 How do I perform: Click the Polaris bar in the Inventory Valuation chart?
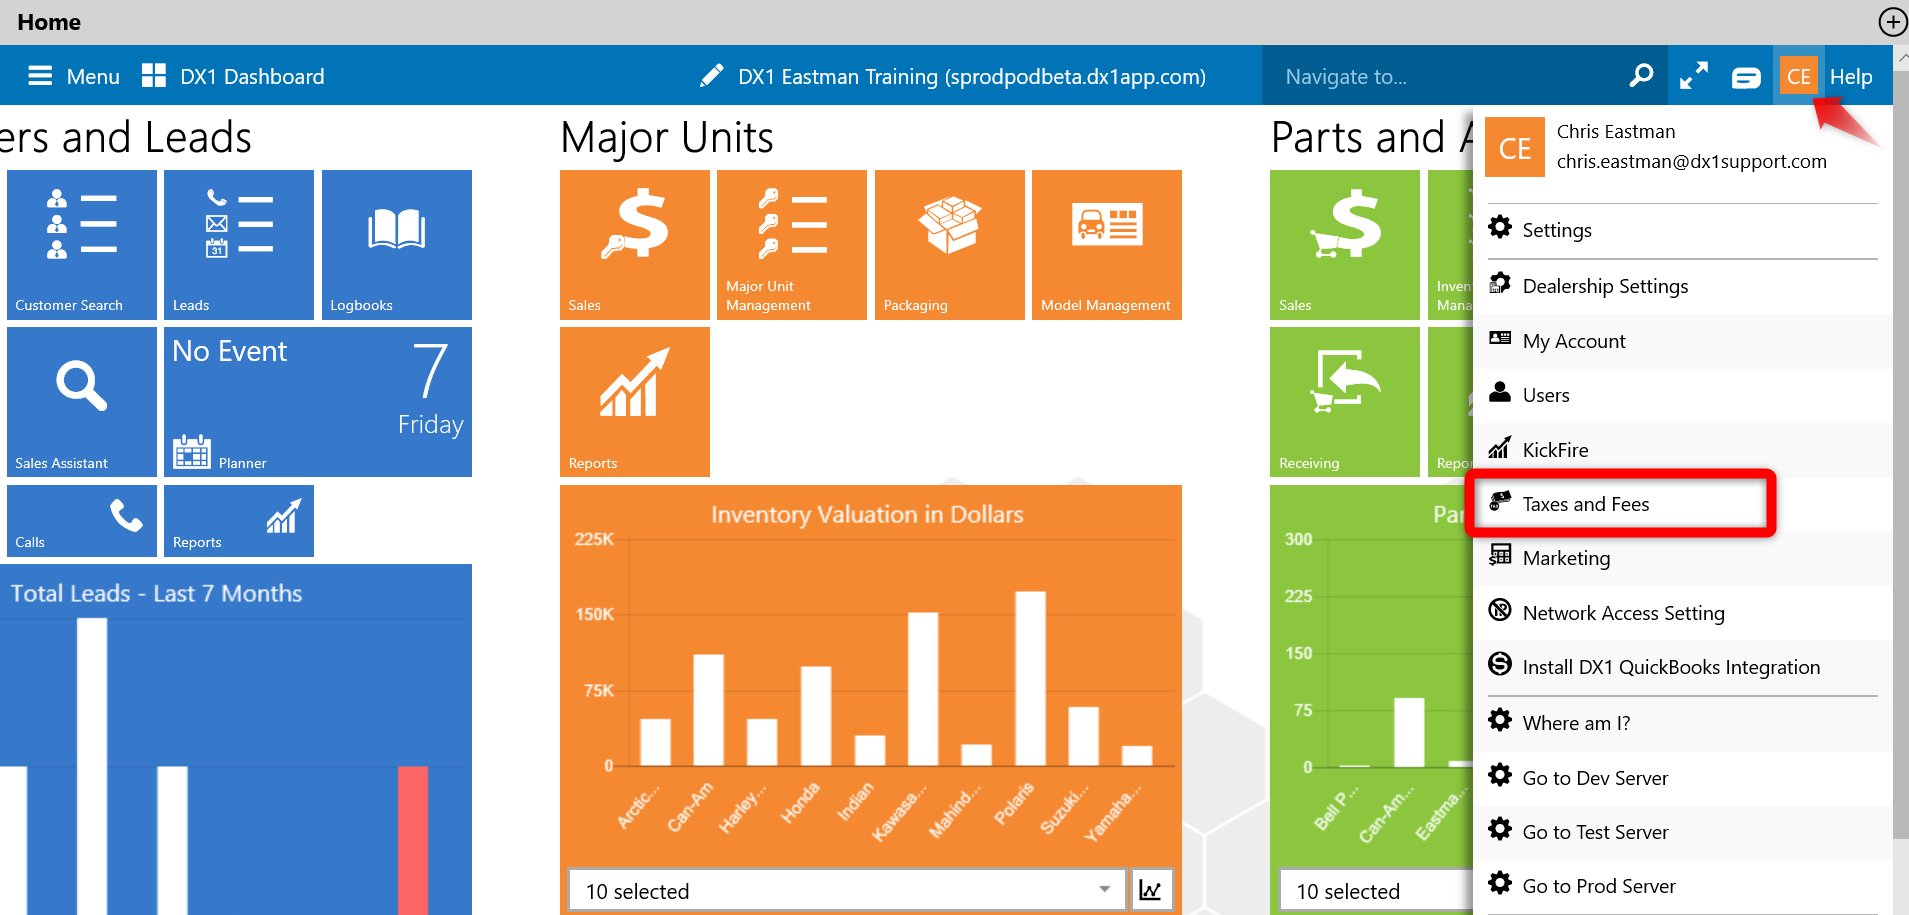tap(1031, 679)
